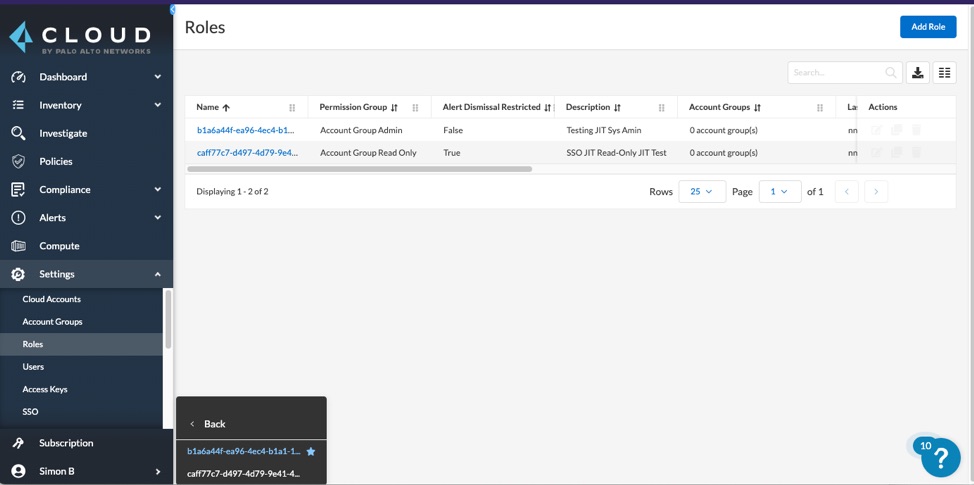Collapse the Settings section
This screenshot has width=974, height=485.
tap(157, 274)
